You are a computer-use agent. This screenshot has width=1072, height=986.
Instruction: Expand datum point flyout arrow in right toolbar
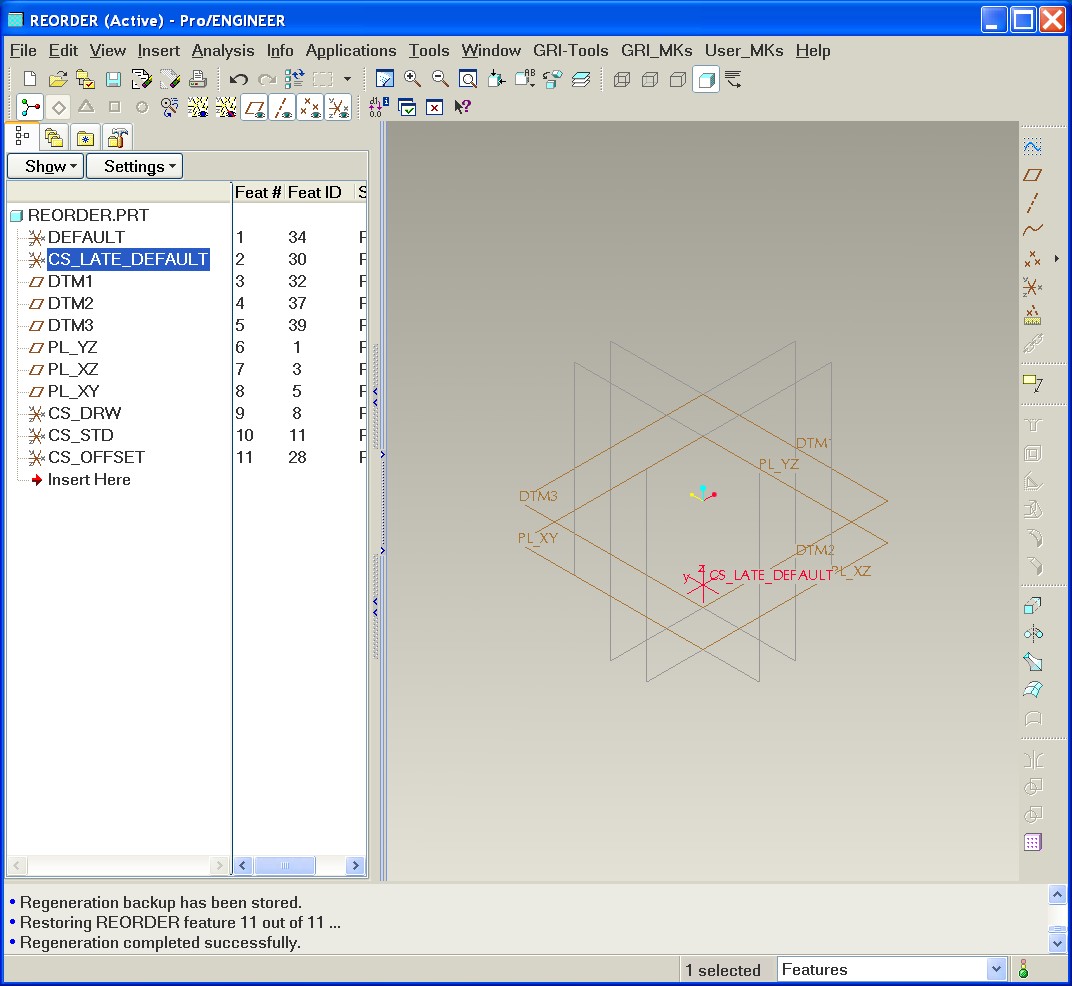click(1056, 258)
